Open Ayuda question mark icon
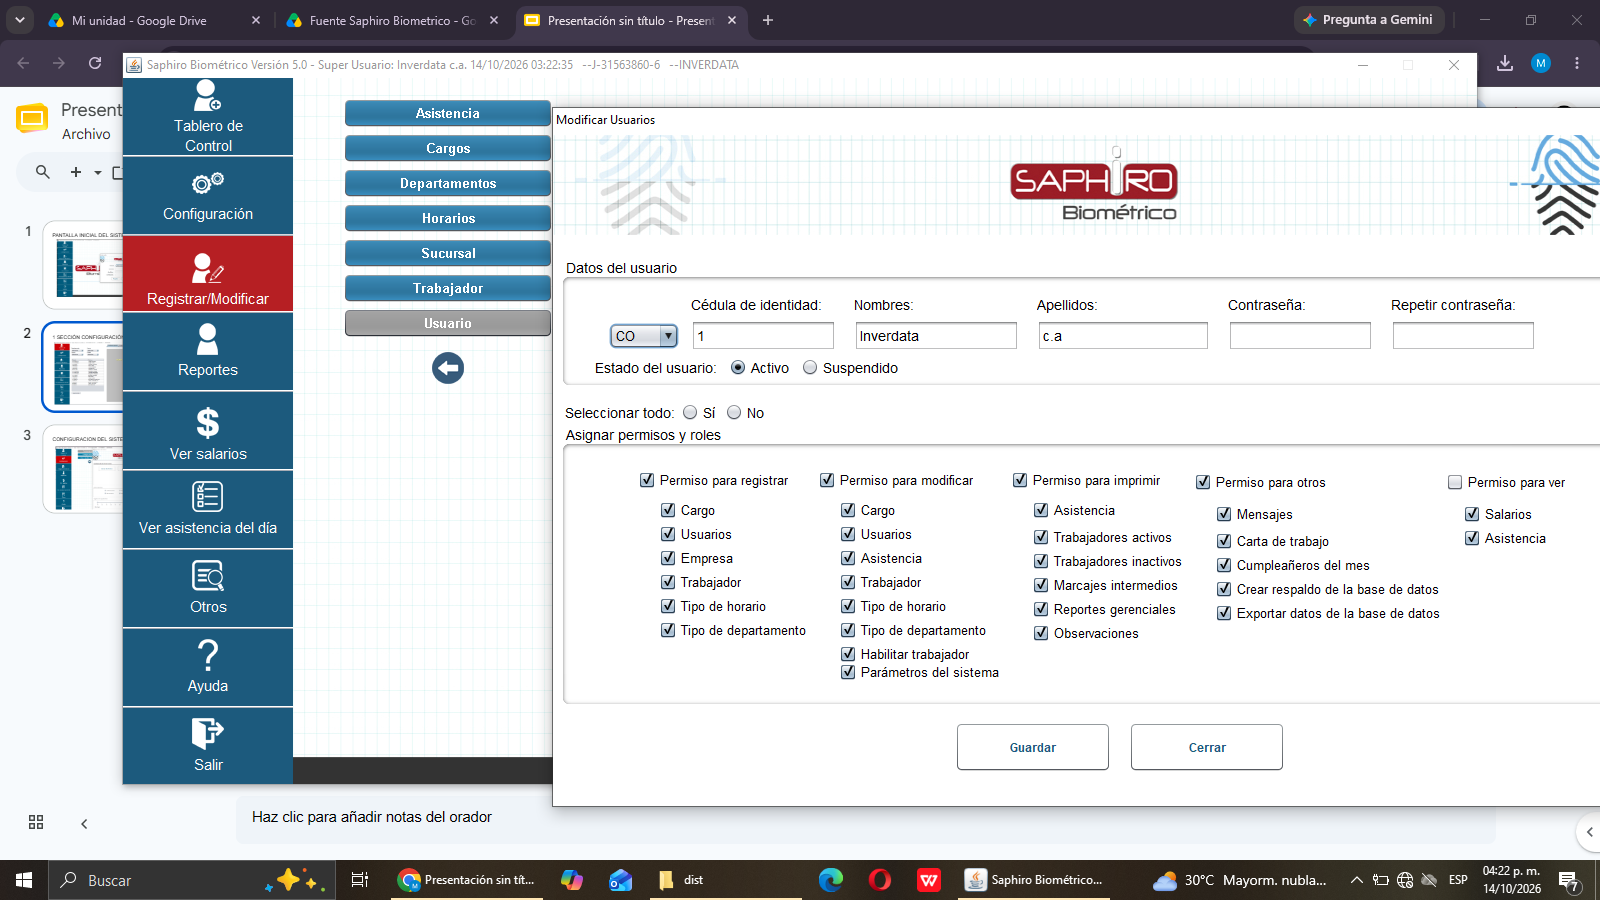 pos(208,655)
